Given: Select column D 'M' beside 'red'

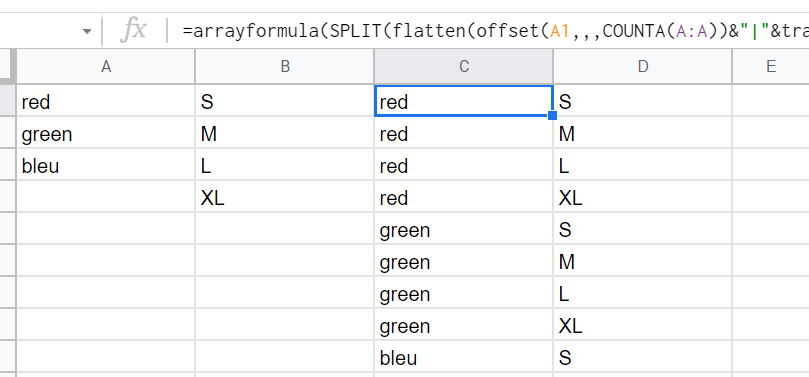Looking at the screenshot, I should [642, 133].
